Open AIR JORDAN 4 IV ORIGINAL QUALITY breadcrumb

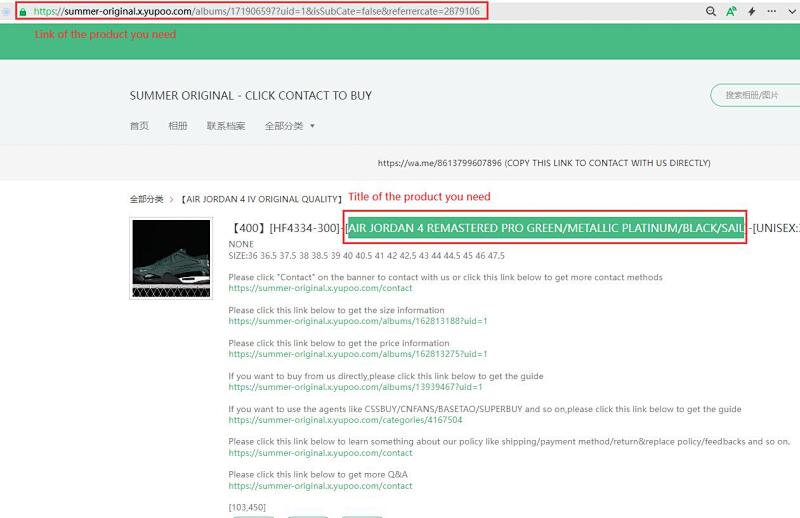click(x=261, y=199)
